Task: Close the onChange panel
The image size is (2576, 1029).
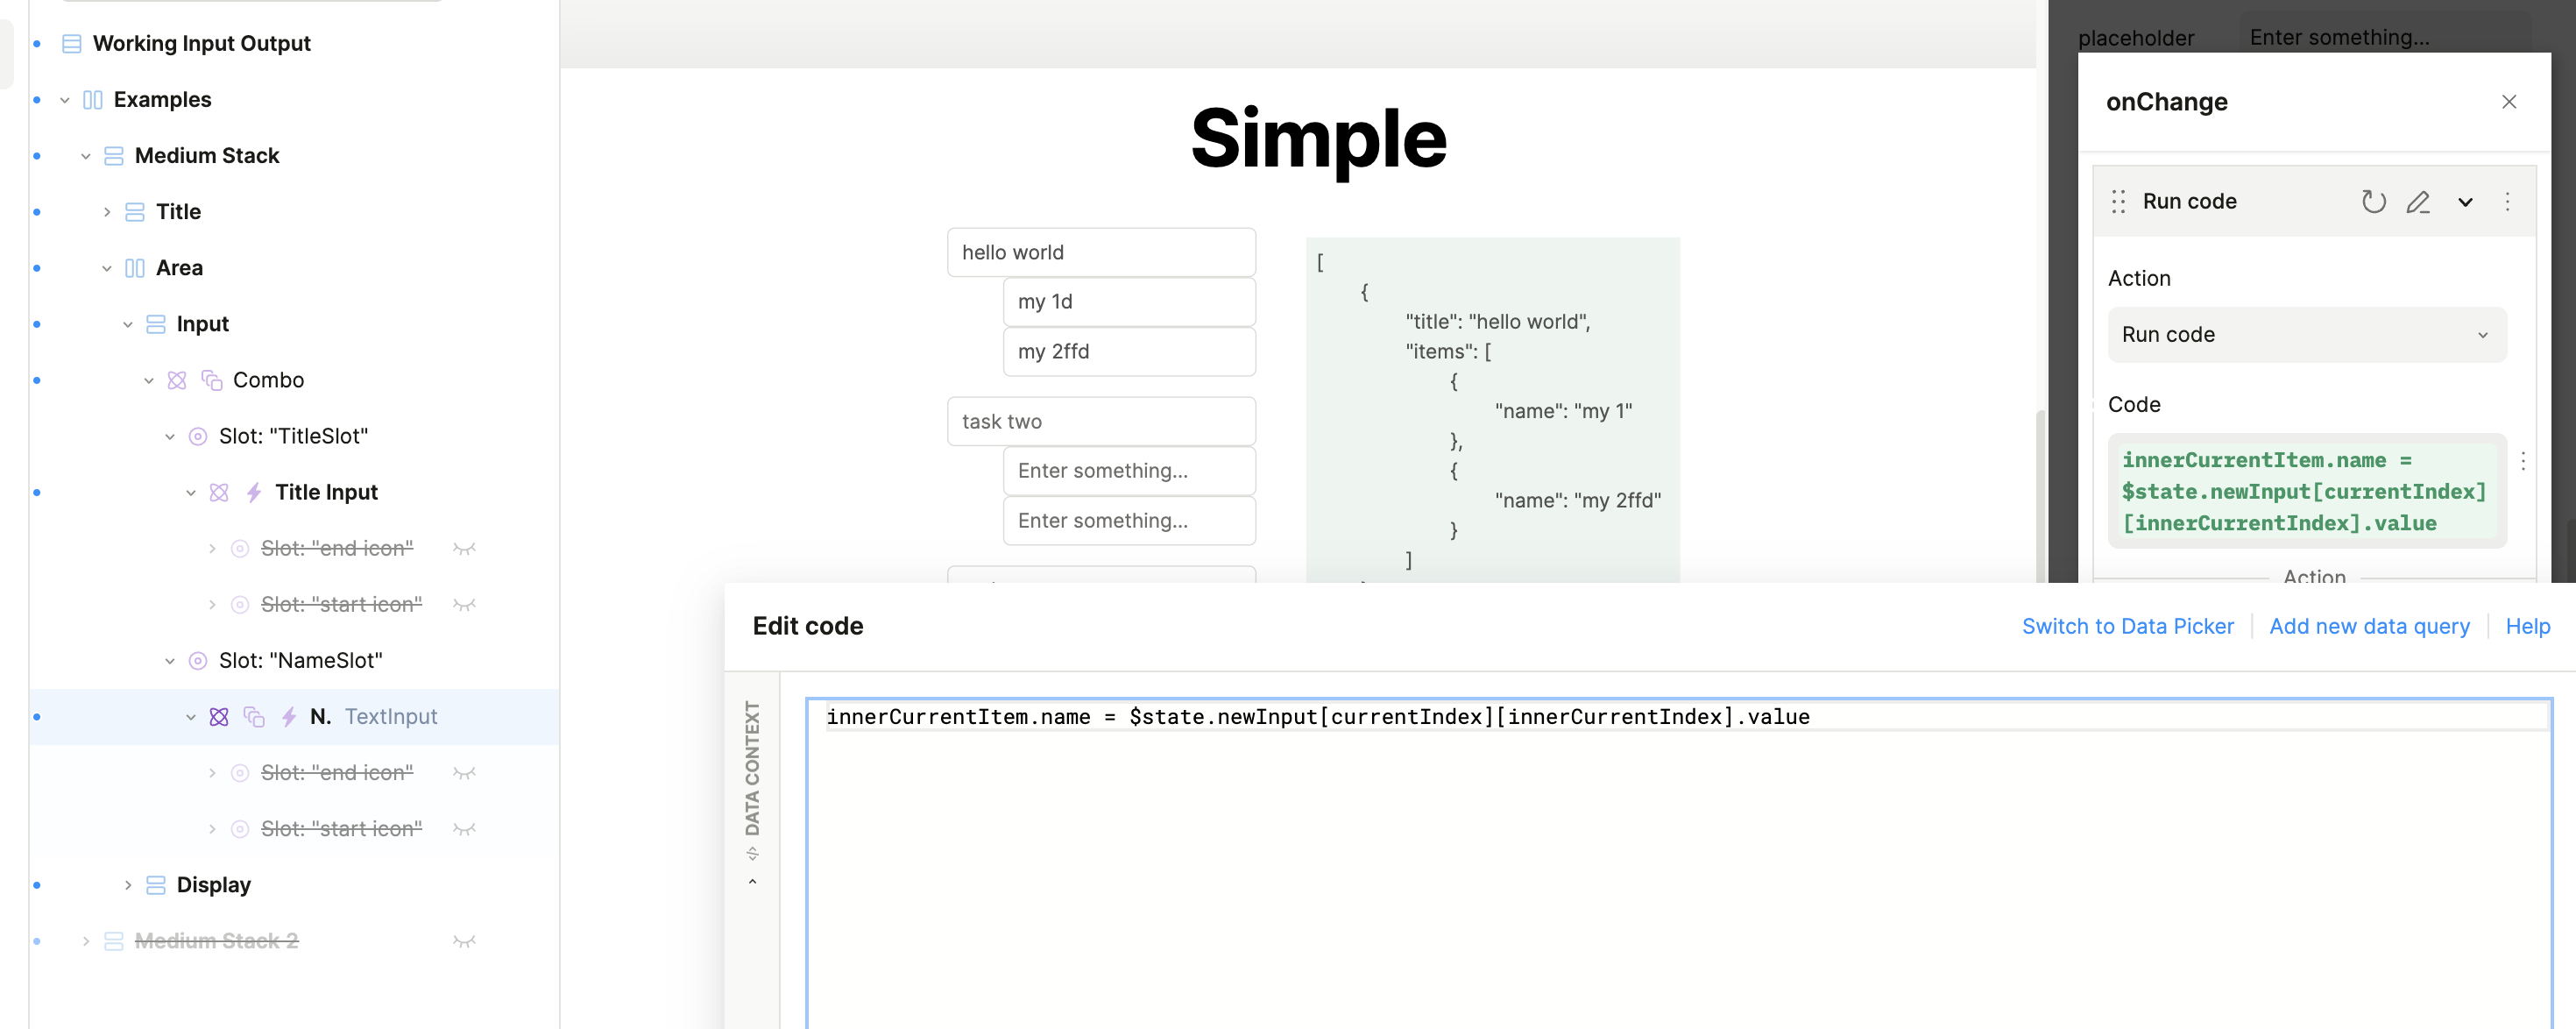Action: (2508, 102)
